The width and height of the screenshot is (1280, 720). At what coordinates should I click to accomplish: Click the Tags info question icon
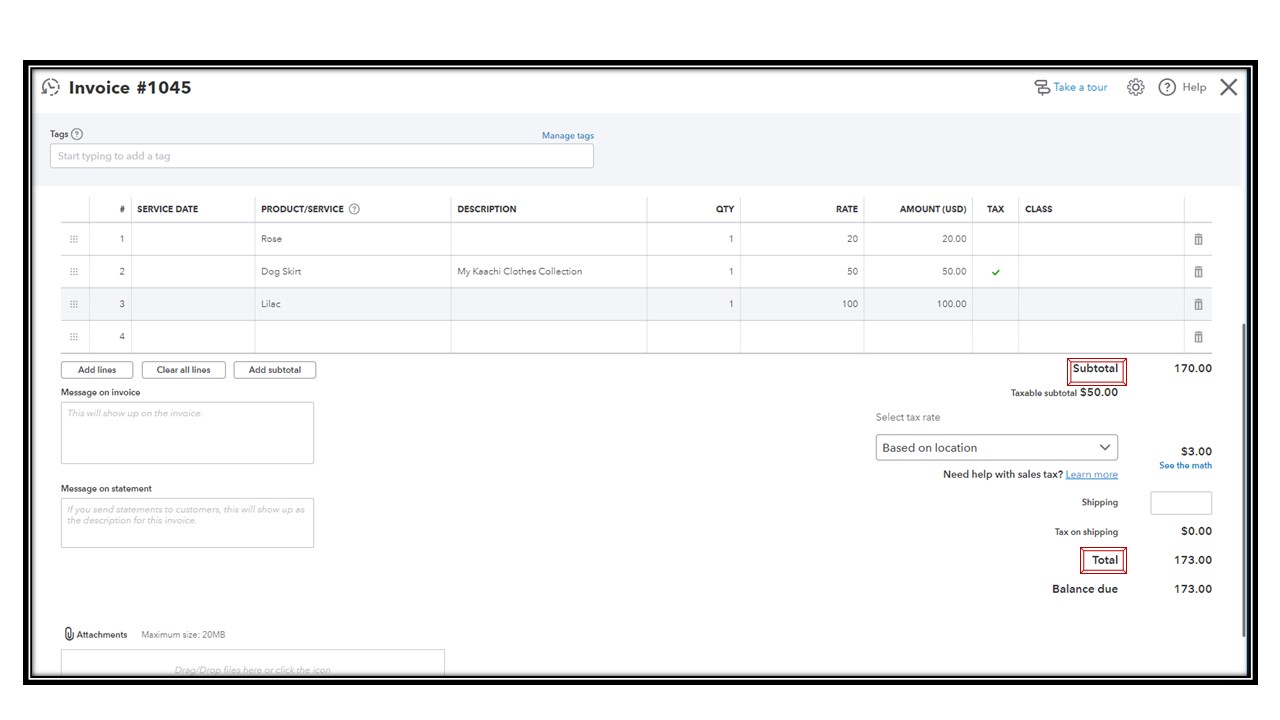[78, 134]
